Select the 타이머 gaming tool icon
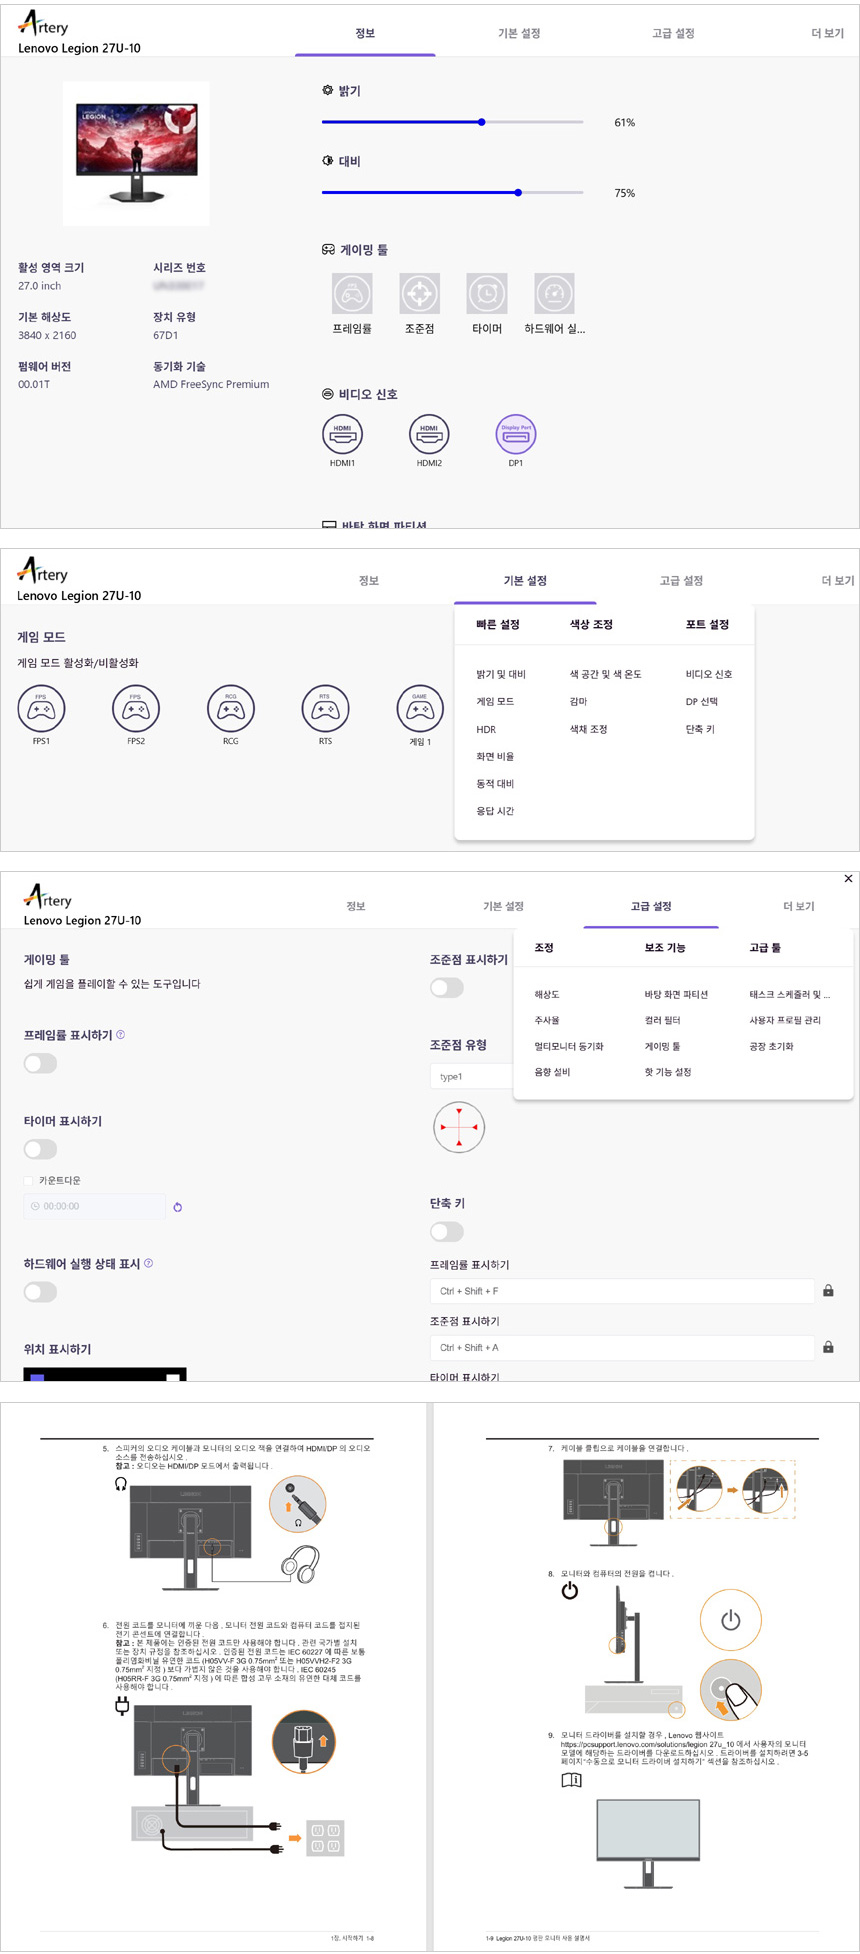 [487, 294]
